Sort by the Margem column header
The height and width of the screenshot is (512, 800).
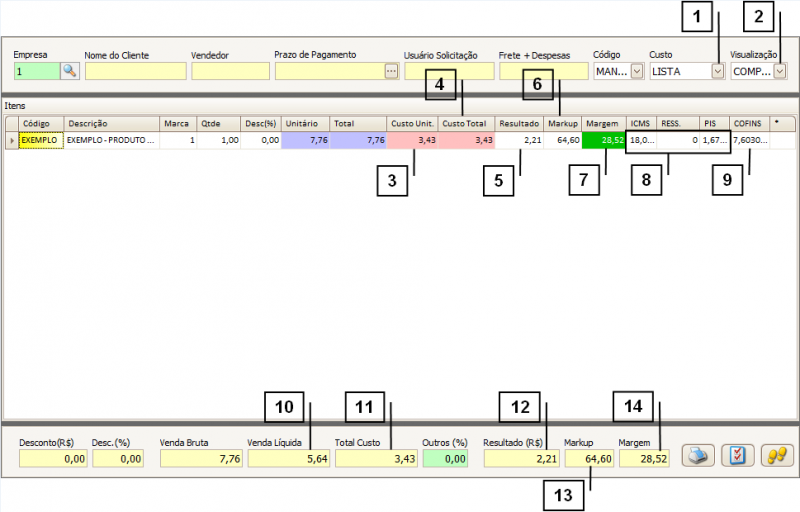(x=602, y=123)
